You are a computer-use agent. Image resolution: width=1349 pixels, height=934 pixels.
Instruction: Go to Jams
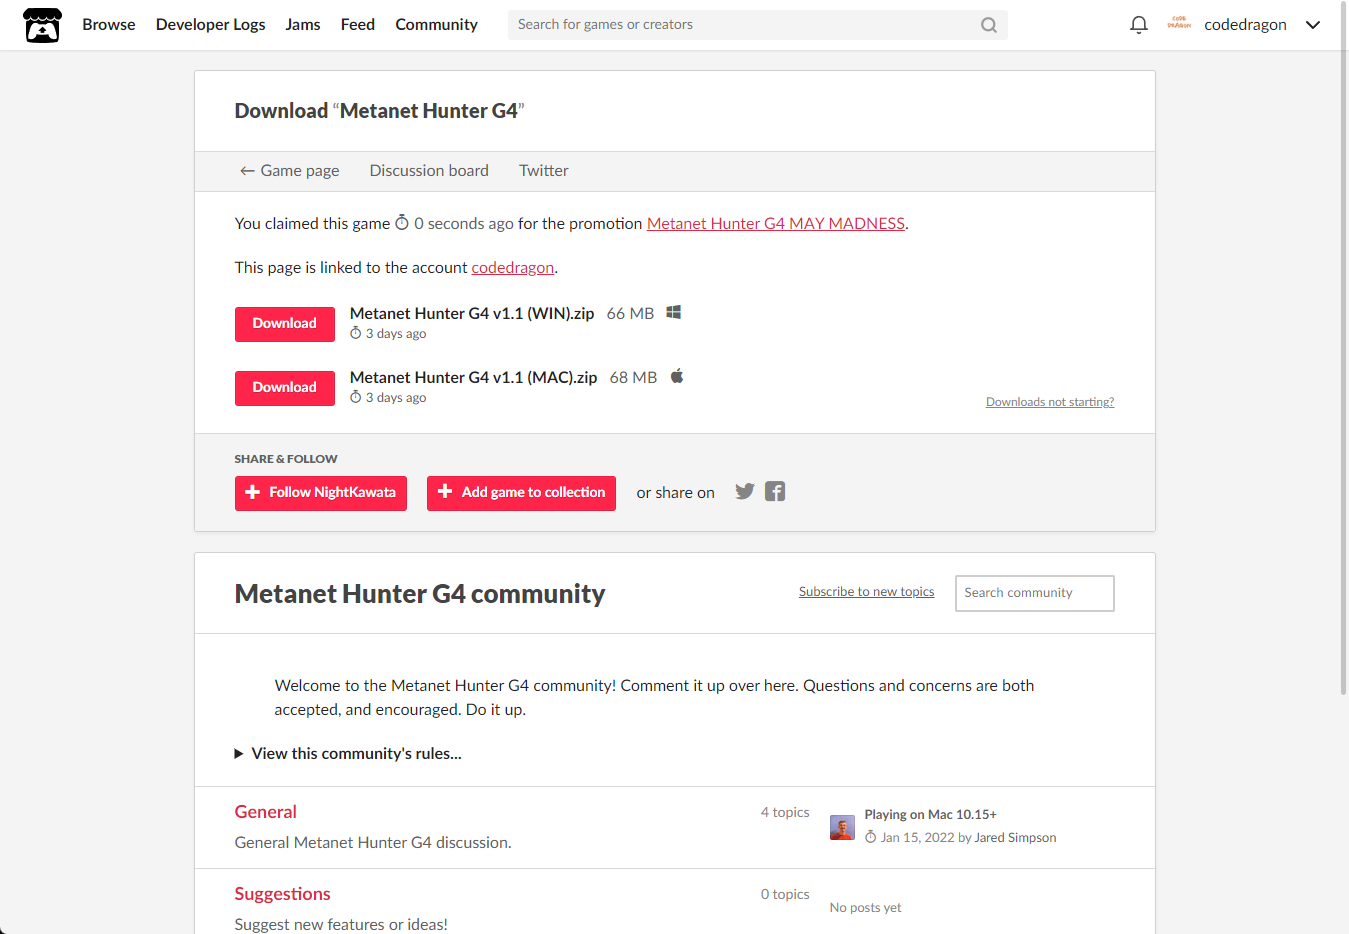point(303,25)
